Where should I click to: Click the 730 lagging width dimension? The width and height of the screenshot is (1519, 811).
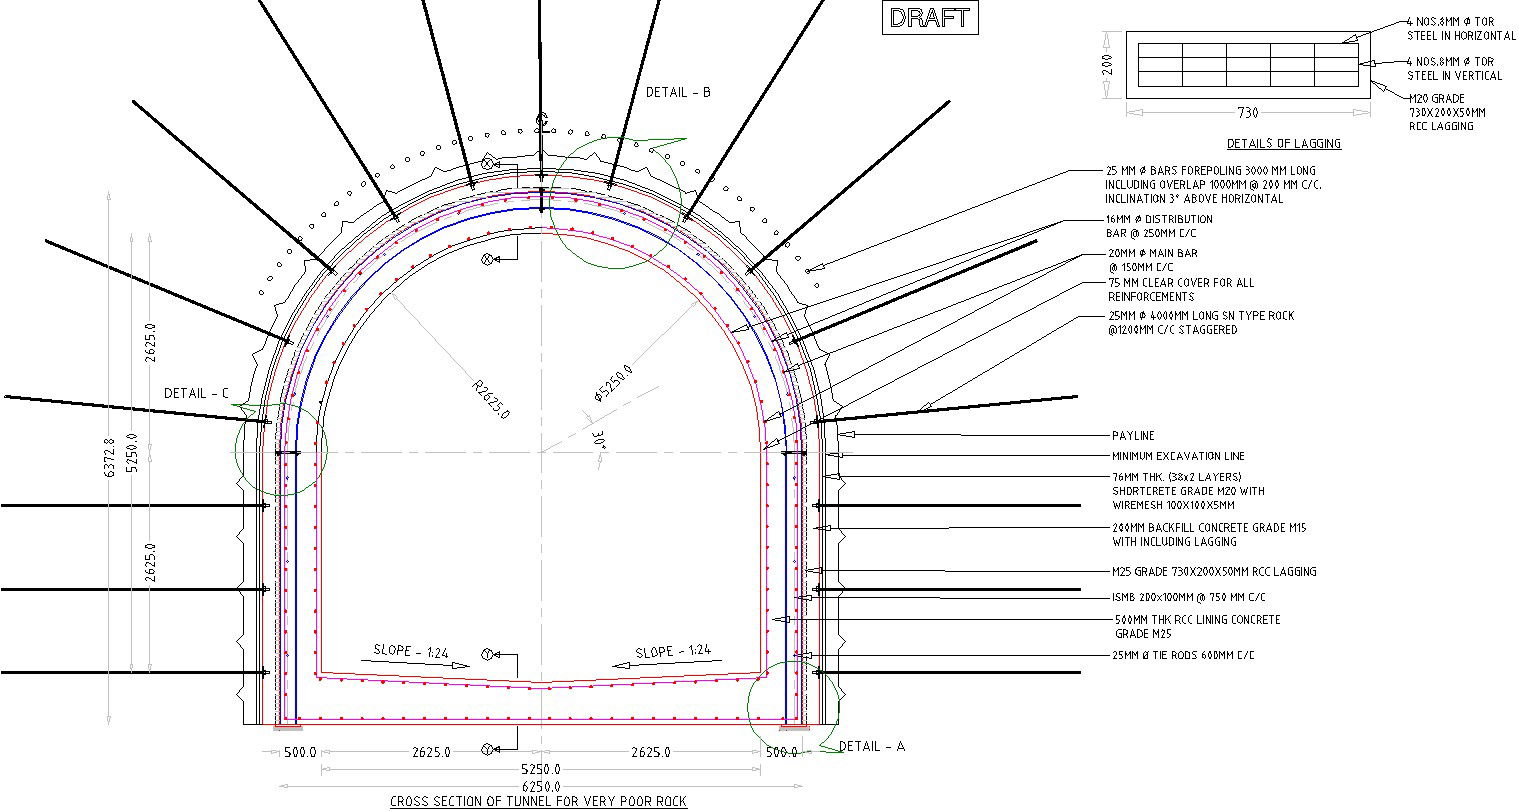pyautogui.click(x=1247, y=113)
